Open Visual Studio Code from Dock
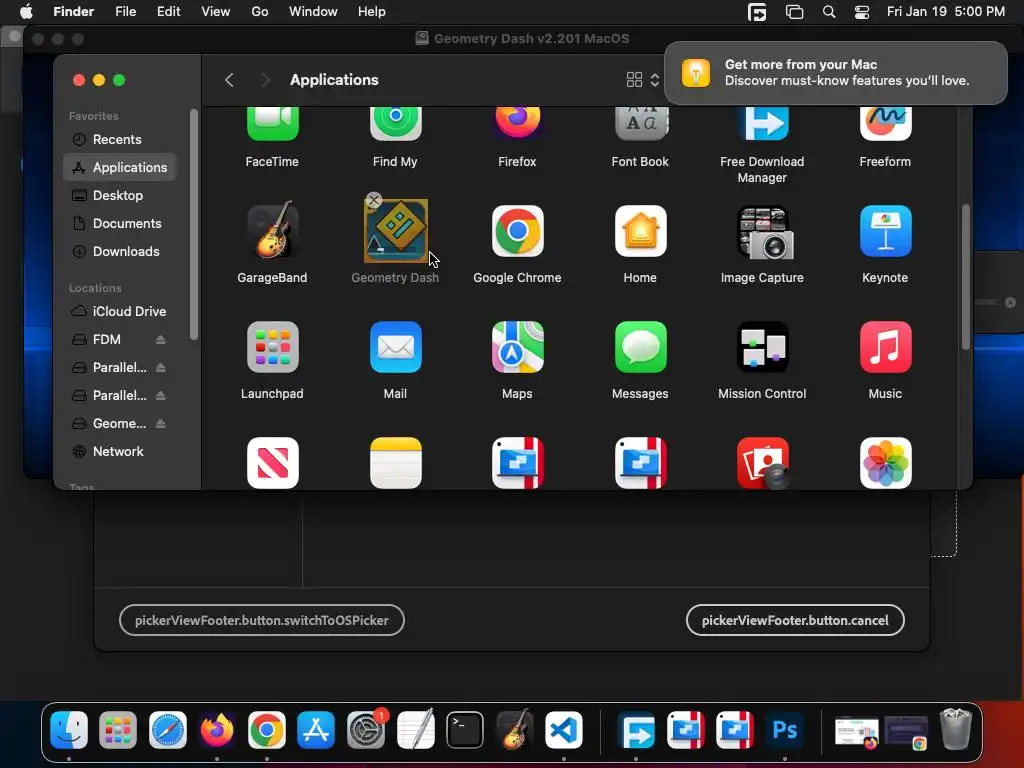Image resolution: width=1024 pixels, height=768 pixels. (564, 730)
